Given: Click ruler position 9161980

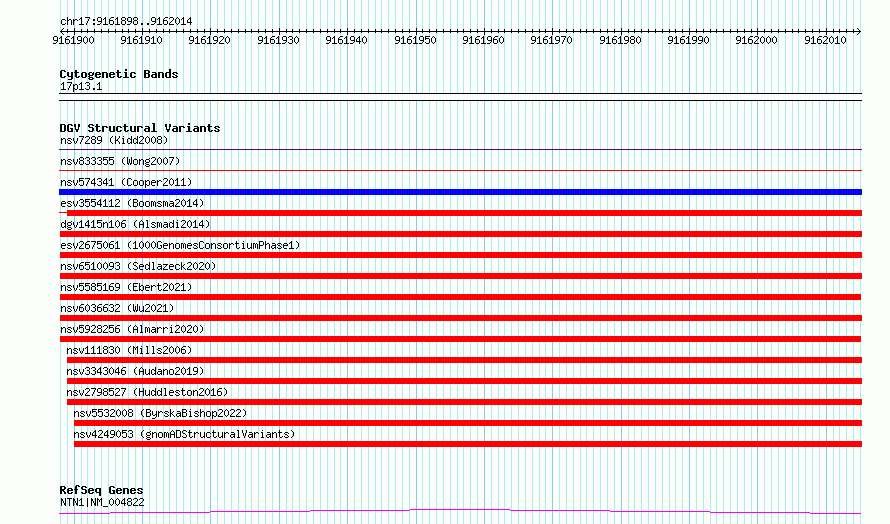Looking at the screenshot, I should click(x=620, y=40).
